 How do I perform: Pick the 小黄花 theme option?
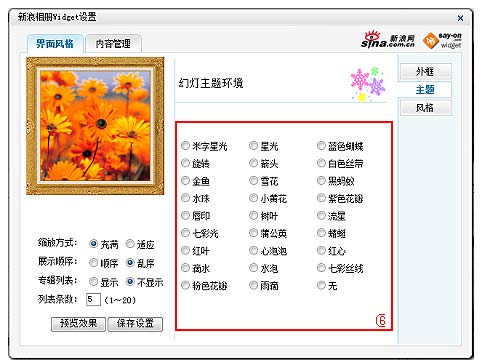254,198
